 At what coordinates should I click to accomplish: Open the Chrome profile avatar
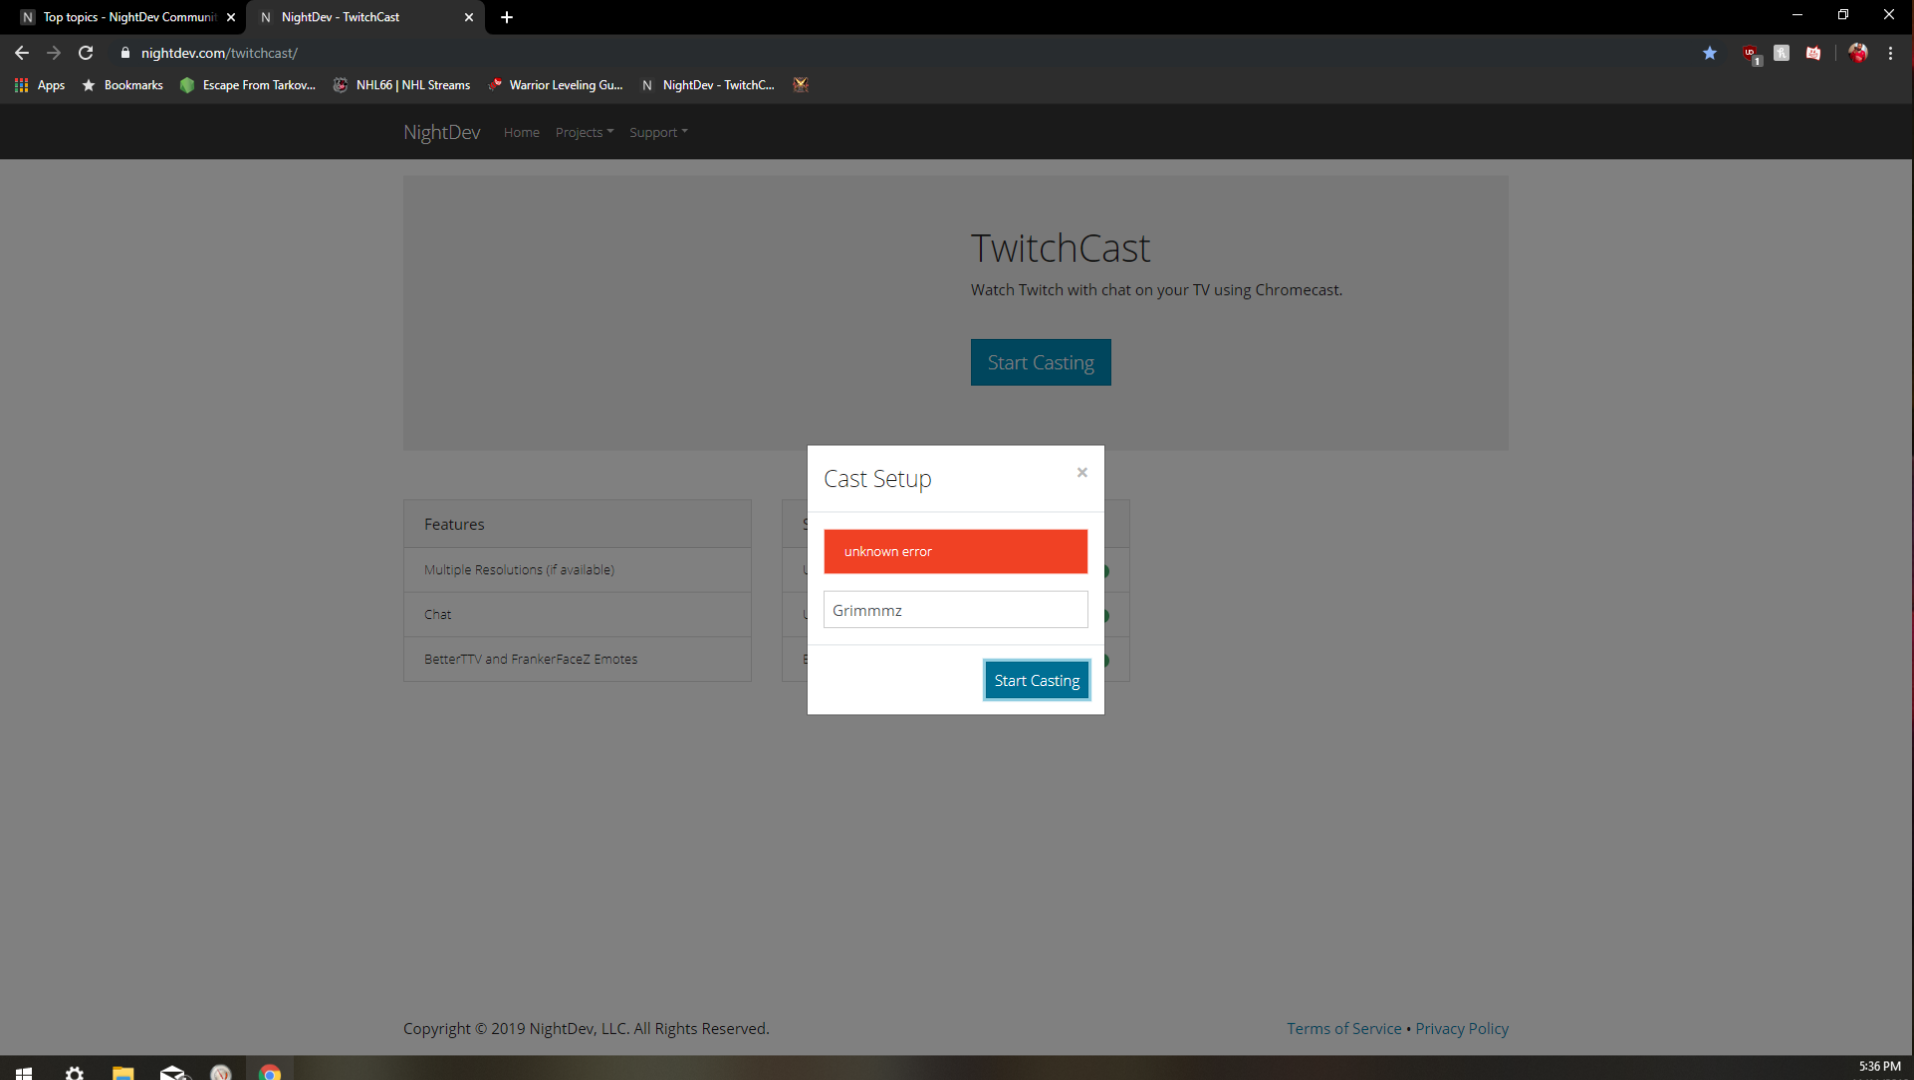tap(1858, 53)
